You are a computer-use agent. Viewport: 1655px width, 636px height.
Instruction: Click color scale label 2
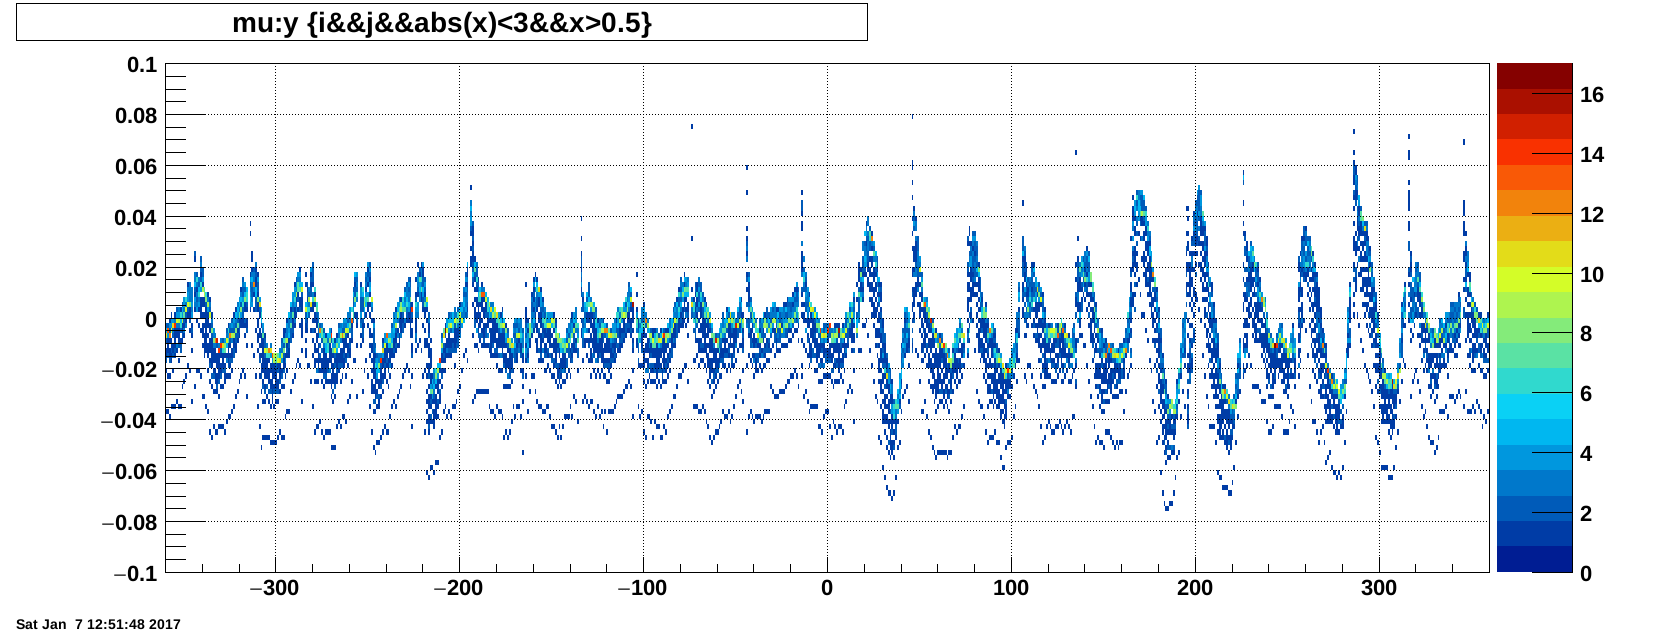click(1586, 514)
